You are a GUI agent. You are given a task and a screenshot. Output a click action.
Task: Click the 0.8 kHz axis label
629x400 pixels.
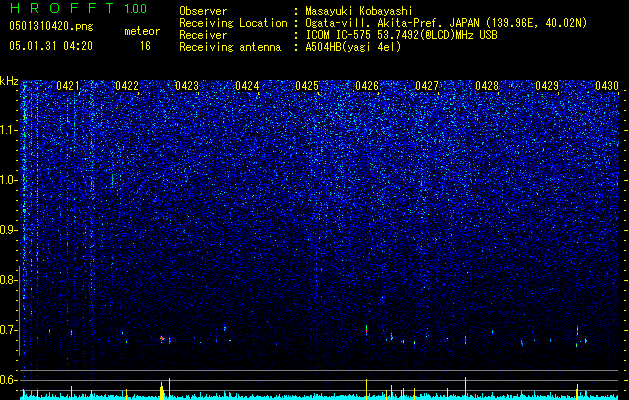(8, 280)
